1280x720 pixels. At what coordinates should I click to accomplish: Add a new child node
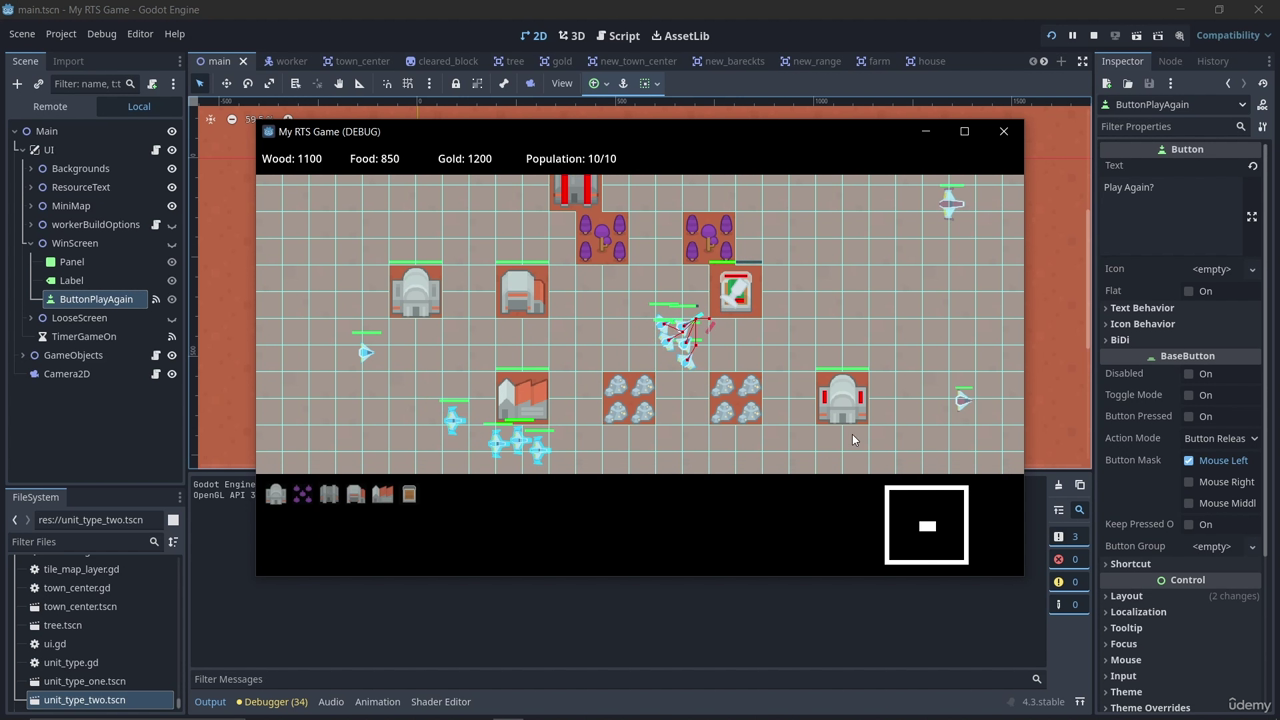click(17, 84)
